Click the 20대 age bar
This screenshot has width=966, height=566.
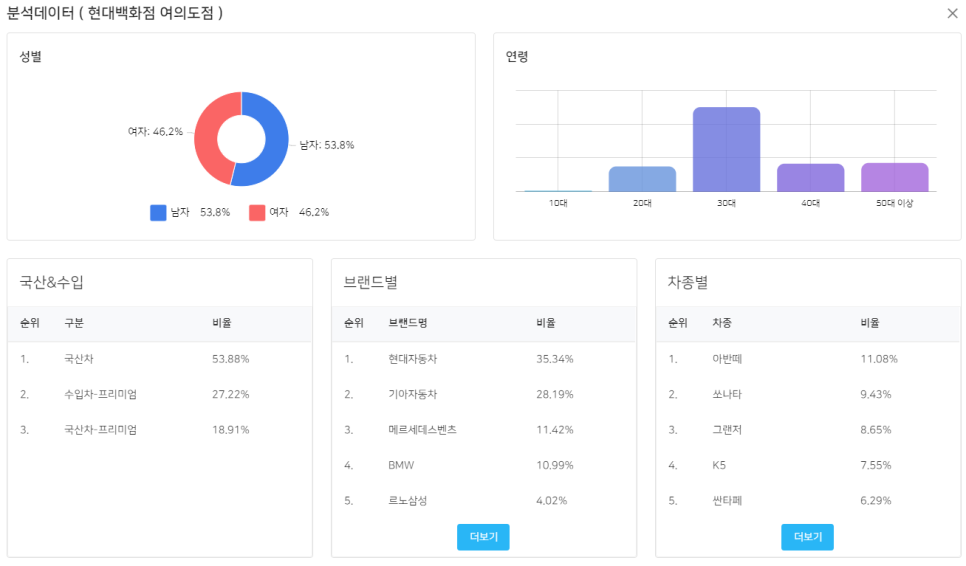(x=642, y=179)
